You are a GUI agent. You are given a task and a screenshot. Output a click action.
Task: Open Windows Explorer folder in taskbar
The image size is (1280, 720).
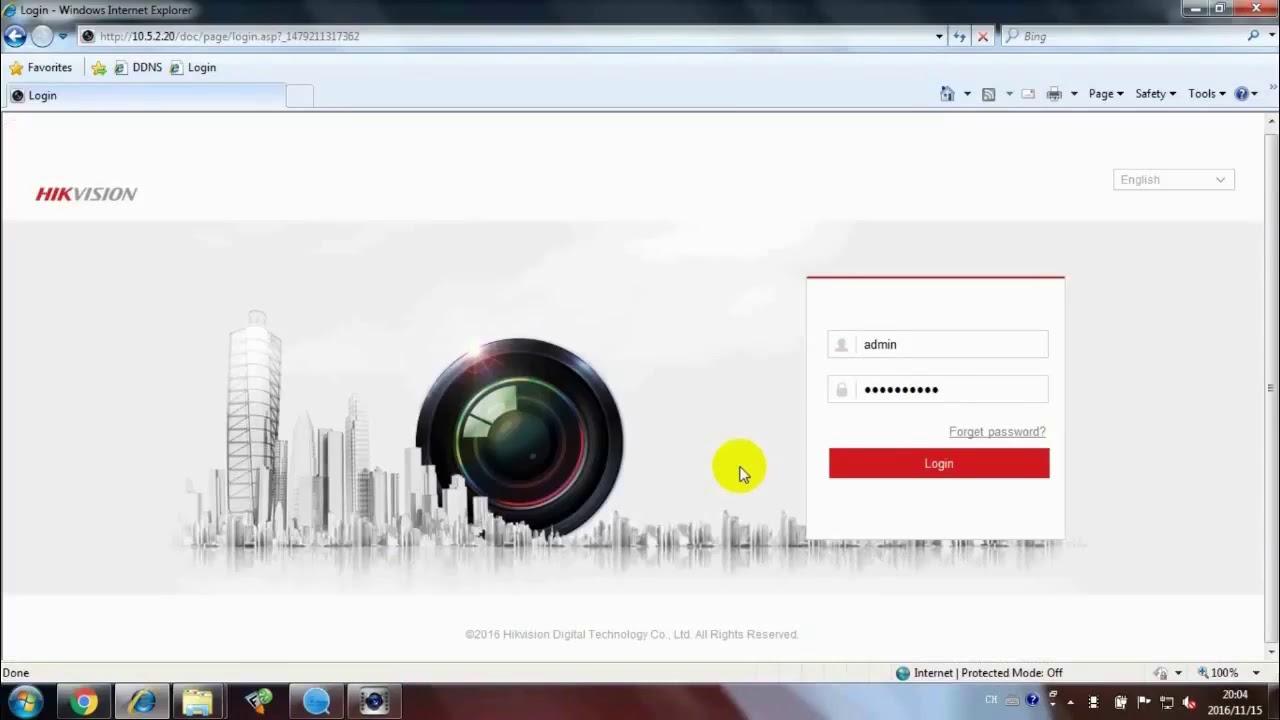click(x=199, y=702)
